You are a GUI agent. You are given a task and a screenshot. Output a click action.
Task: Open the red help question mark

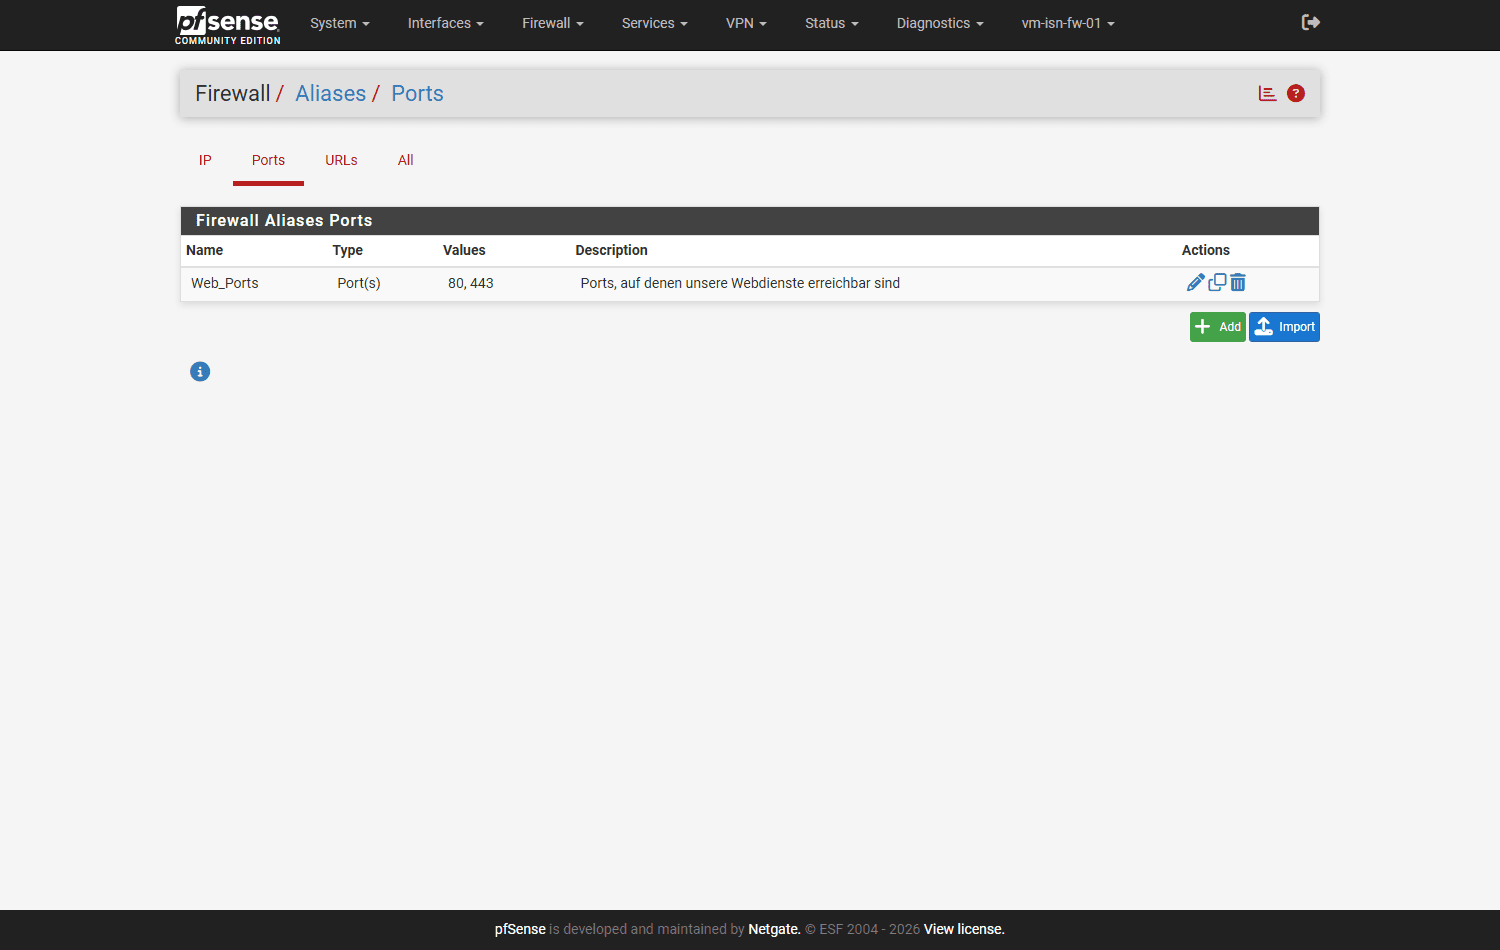coord(1296,93)
